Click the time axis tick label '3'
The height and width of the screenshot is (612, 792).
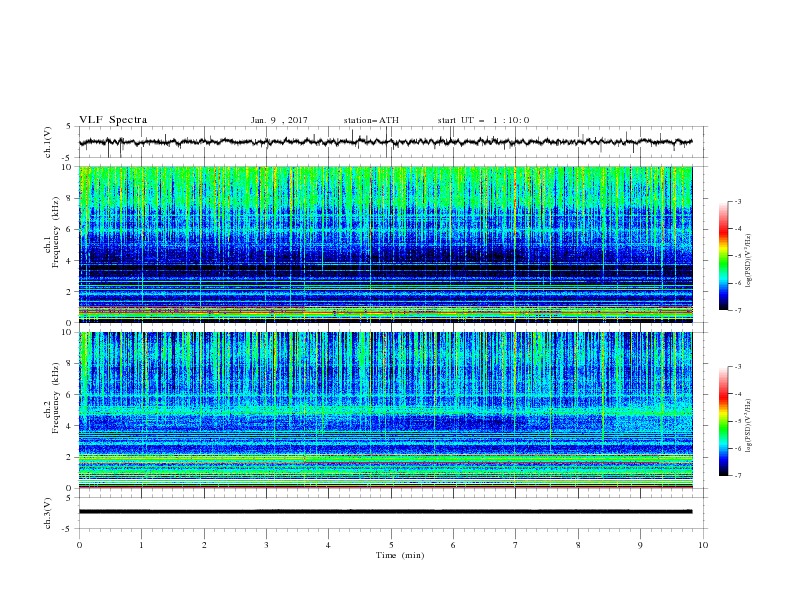click(x=266, y=545)
